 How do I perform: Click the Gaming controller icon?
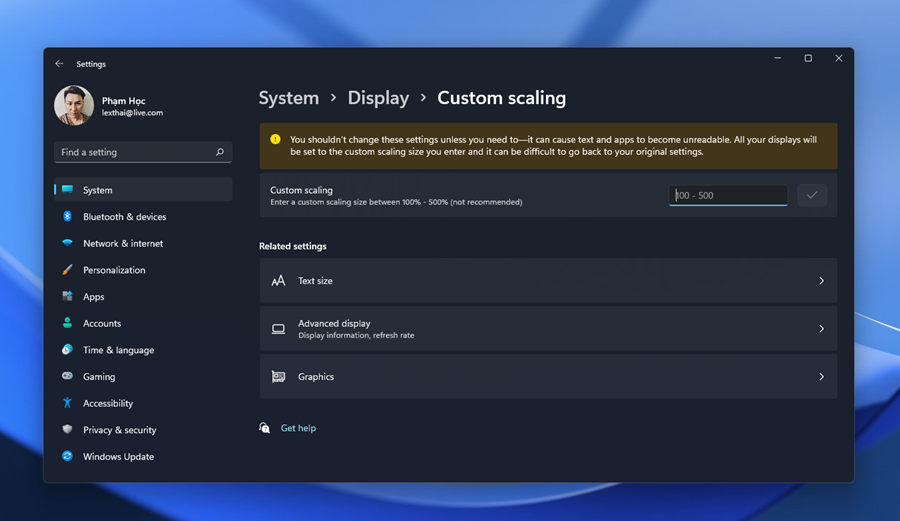(67, 376)
